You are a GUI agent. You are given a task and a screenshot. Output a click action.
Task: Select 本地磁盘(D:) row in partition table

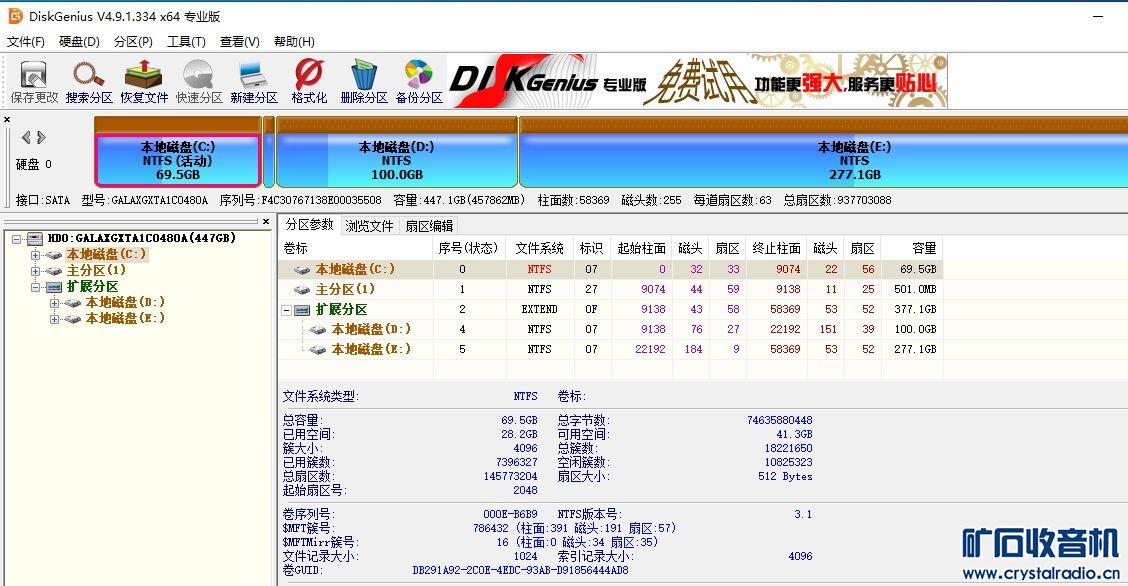[x=610, y=329]
